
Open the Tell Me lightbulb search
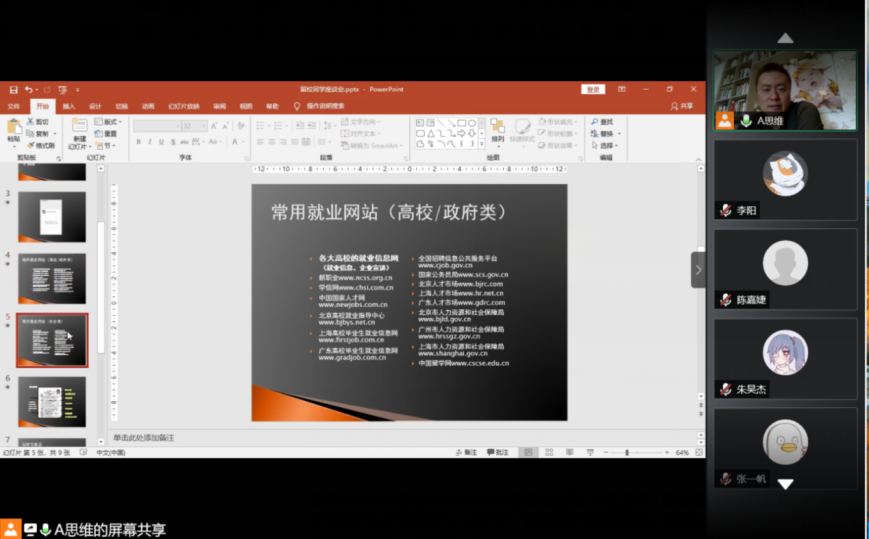pos(297,106)
